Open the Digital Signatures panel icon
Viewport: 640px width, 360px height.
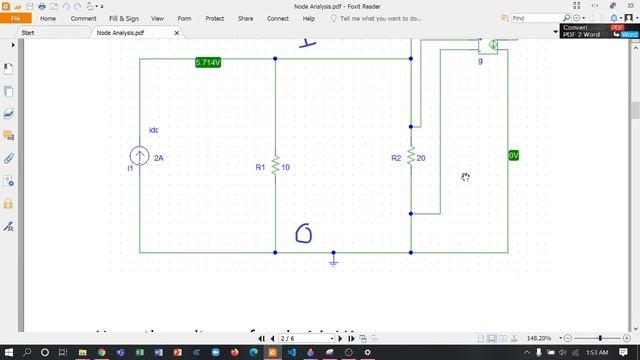click(8, 226)
